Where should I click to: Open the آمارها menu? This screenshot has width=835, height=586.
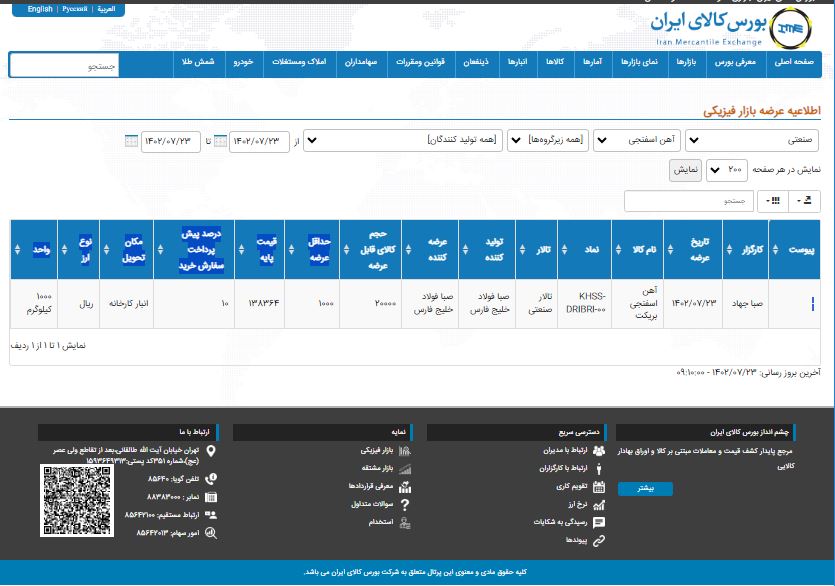pyautogui.click(x=593, y=62)
